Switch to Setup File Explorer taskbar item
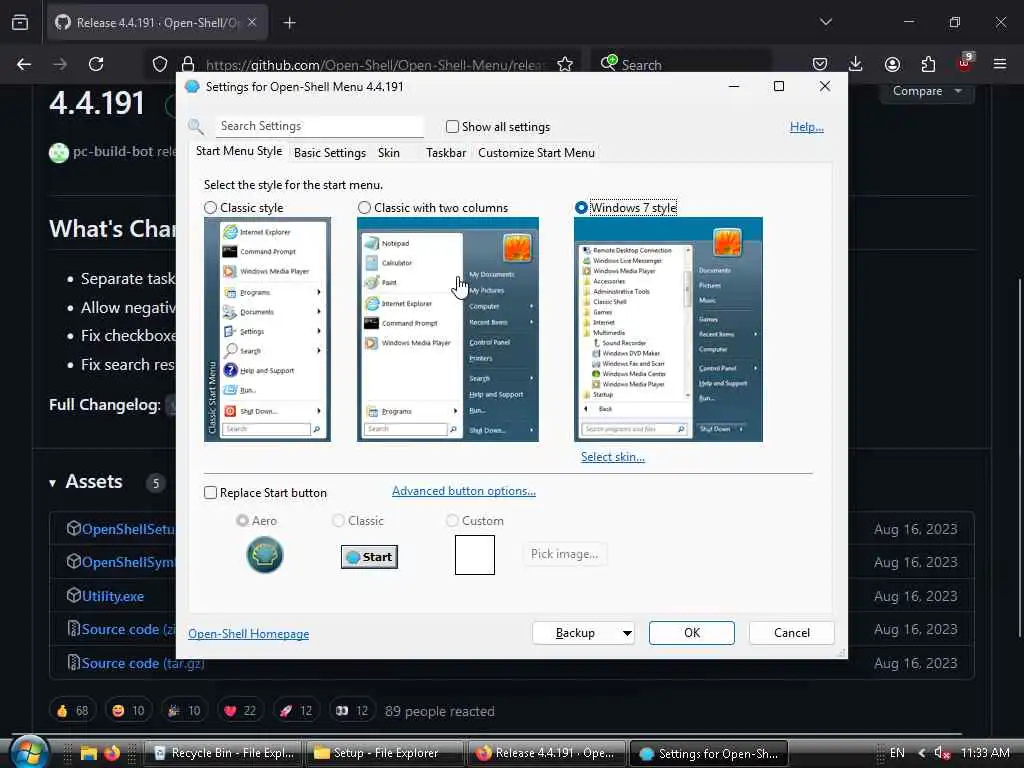Image resolution: width=1024 pixels, height=768 pixels. tap(384, 753)
